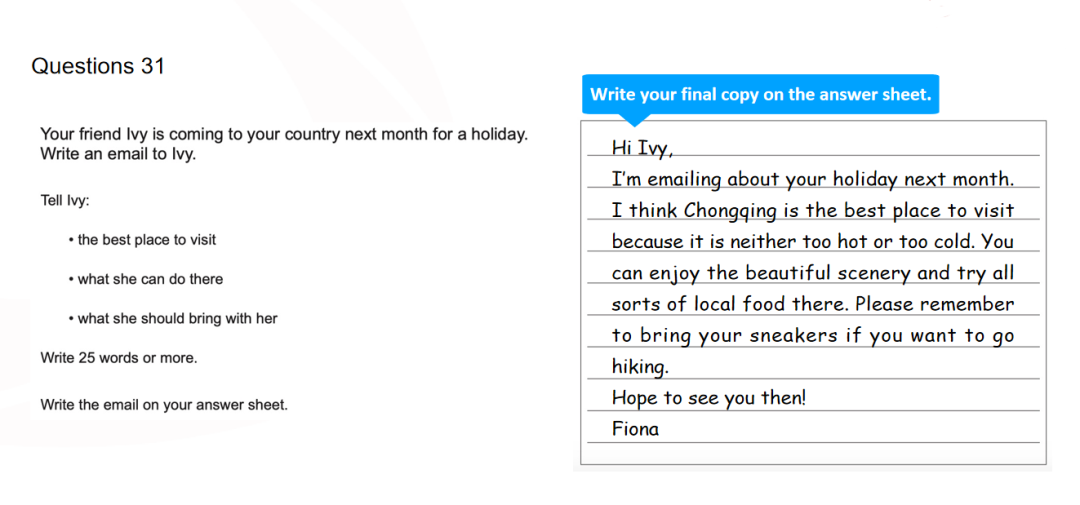This screenshot has height=505, width=1080.
Task: Click the "Write the email on your answer sheet" text
Action: (164, 405)
